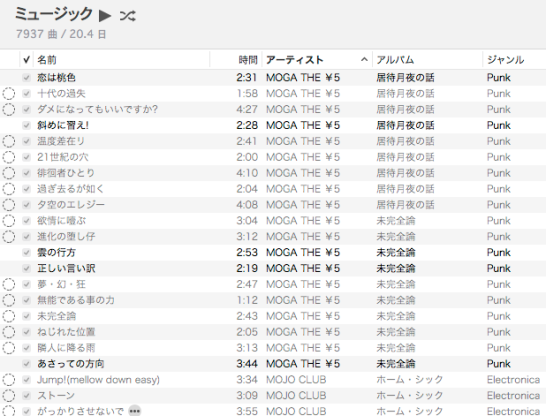The image size is (546, 416).
Task: Click cloud status circle for 進化の堕し仔
Action: point(9,237)
